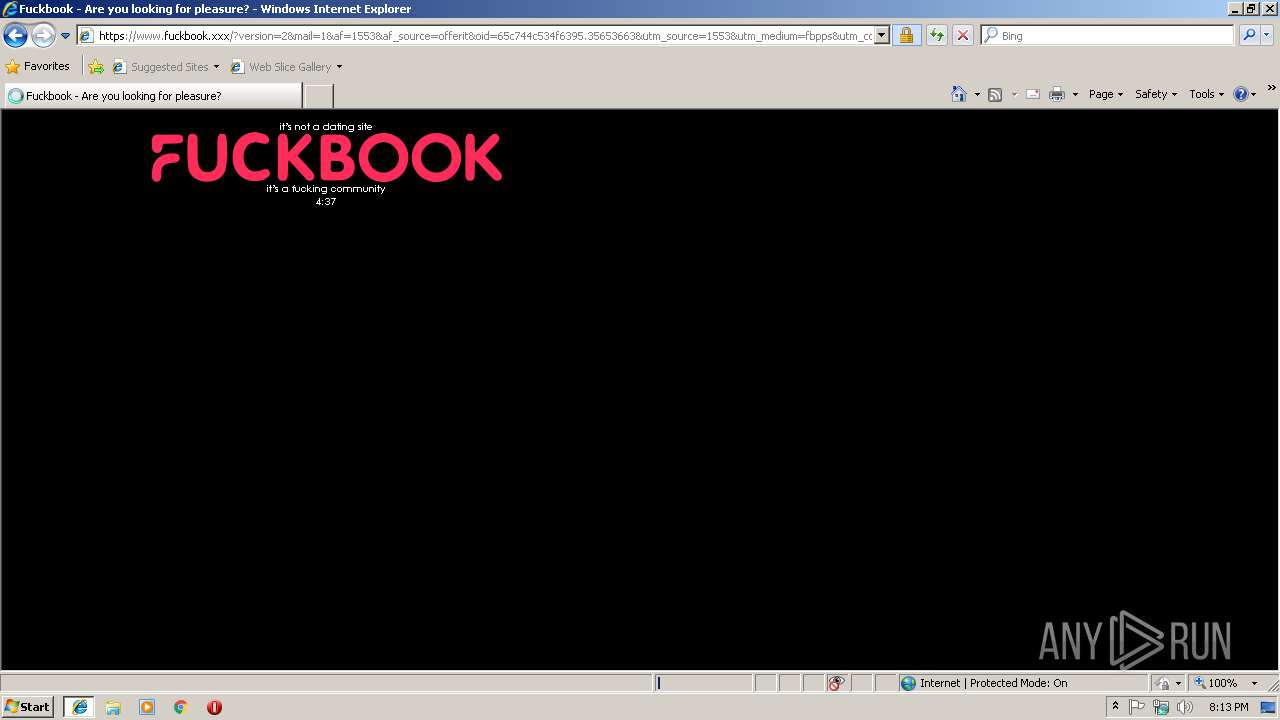Expand the Print options dropdown arrow
The width and height of the screenshot is (1280, 720).
coord(1075,94)
